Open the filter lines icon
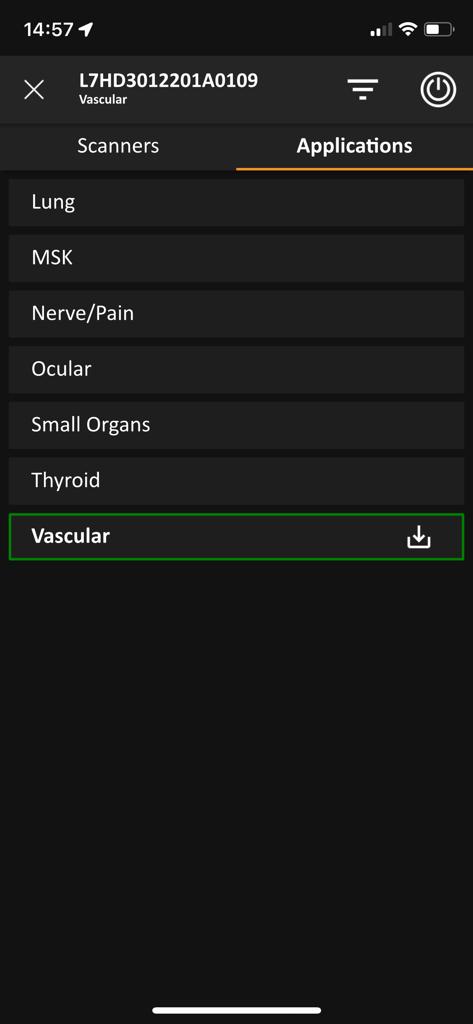Viewport: 473px width, 1024px height. coord(363,89)
